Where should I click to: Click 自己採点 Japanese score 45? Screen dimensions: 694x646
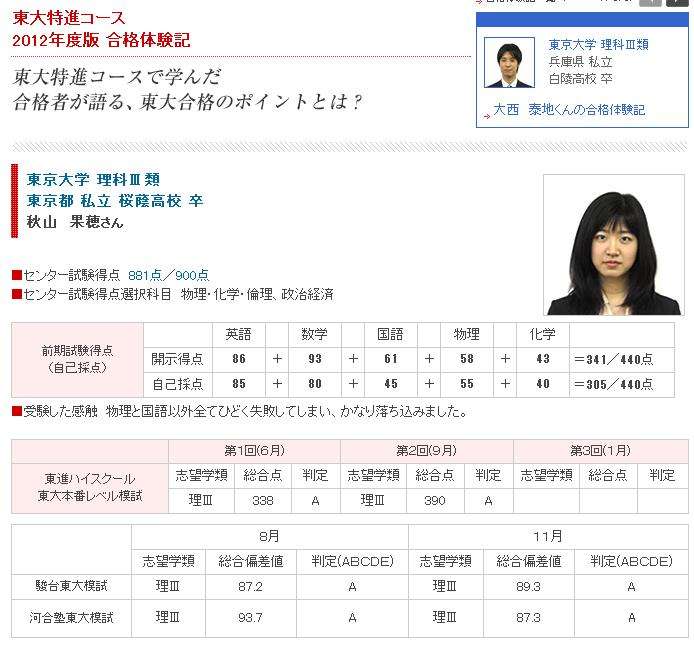391,384
